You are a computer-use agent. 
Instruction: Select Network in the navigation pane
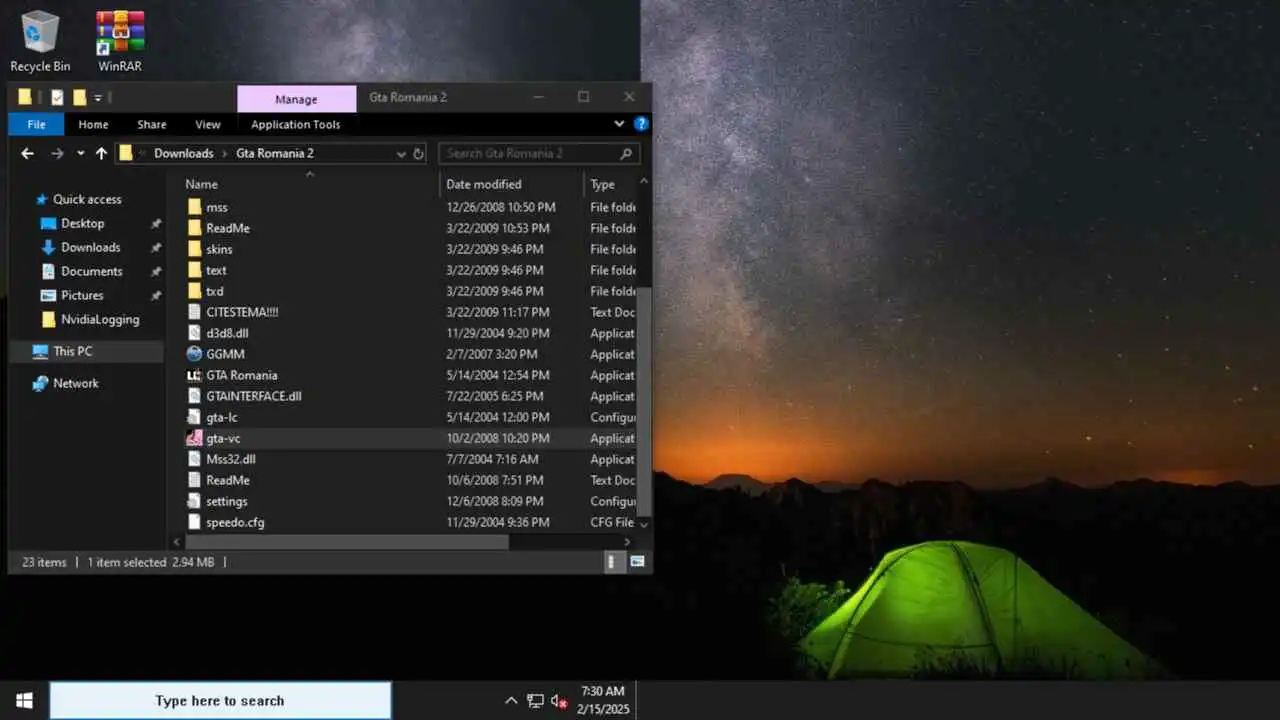pos(76,383)
